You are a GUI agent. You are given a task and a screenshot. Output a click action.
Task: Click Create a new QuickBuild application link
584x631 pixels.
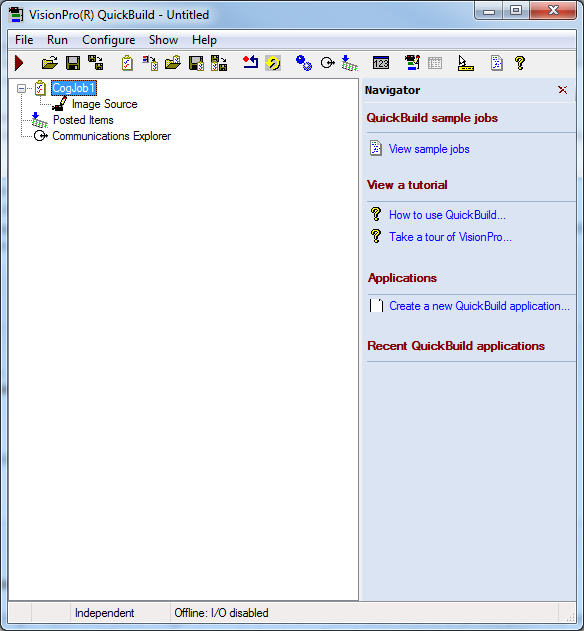[x=479, y=306]
